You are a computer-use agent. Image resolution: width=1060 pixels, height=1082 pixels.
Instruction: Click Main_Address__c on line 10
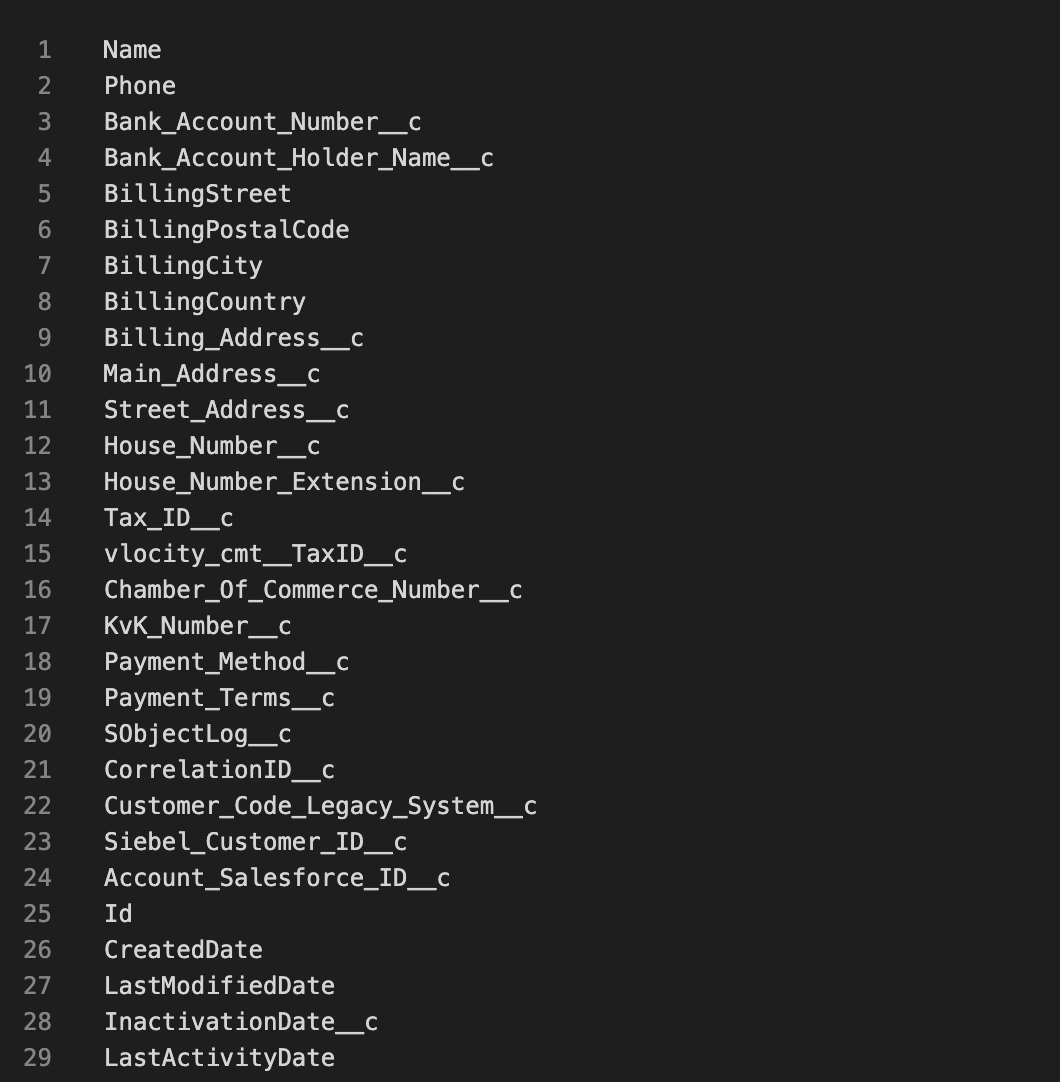[x=211, y=374]
